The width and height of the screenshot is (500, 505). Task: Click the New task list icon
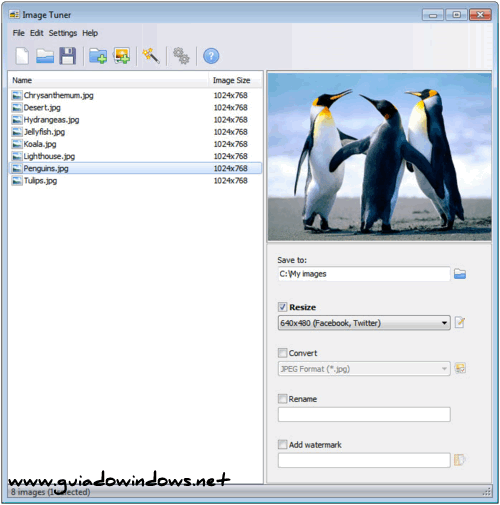(x=22, y=56)
